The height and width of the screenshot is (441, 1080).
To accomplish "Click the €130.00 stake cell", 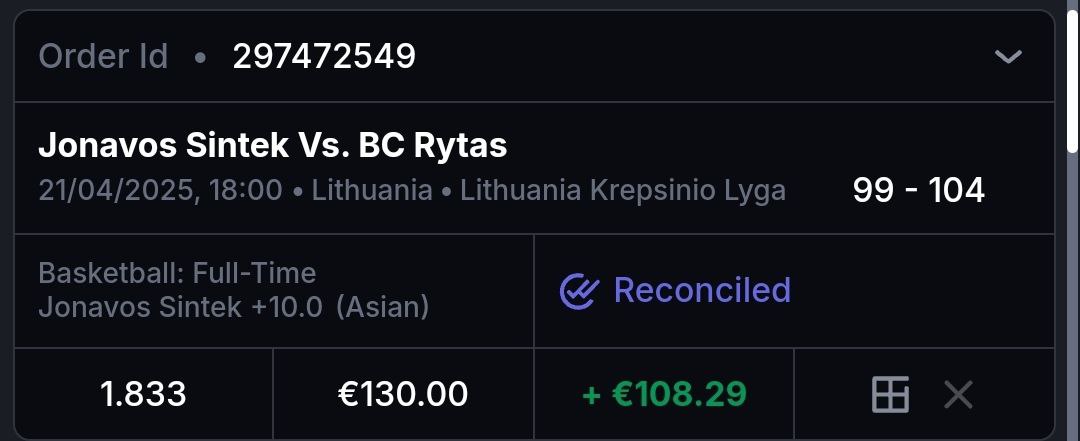I will point(403,394).
